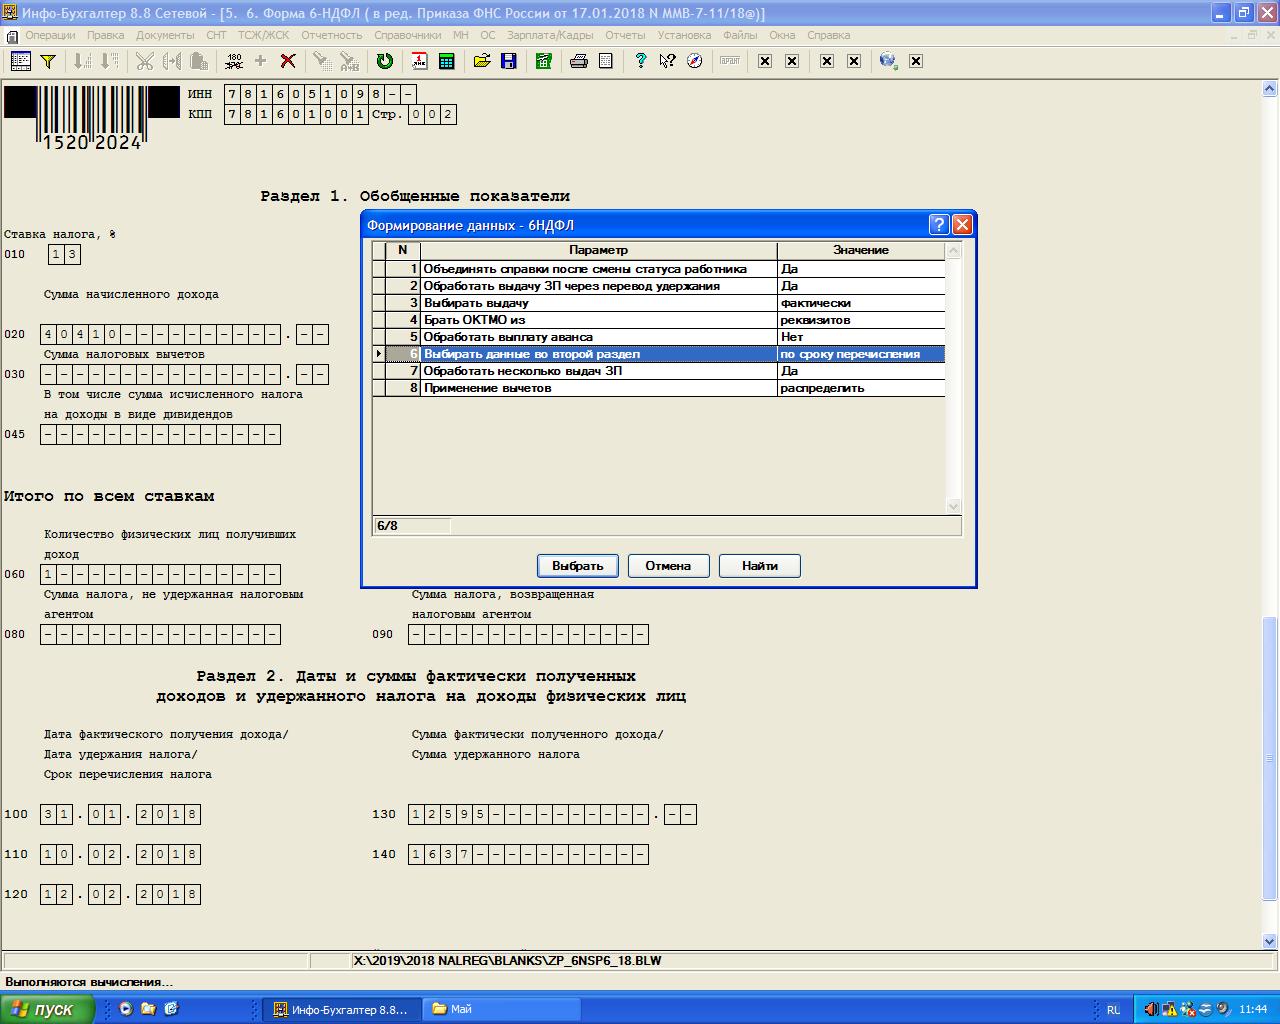Click the scissors cut icon
1280x1024 pixels.
(145, 61)
